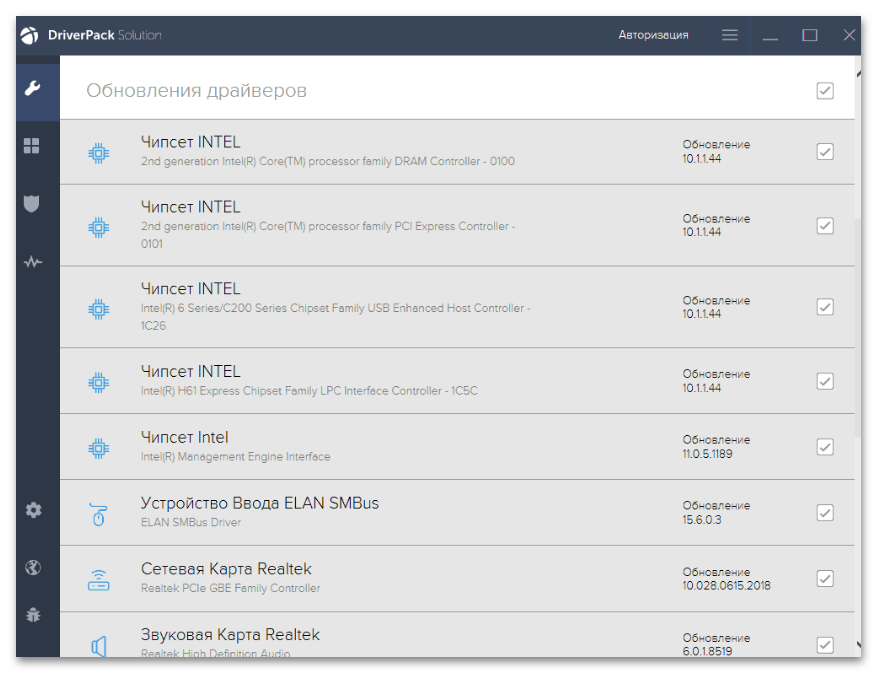The width and height of the screenshot is (877, 673).
Task: Click chip icon of USB Enhanced Host Controller row
Action: [x=98, y=309]
